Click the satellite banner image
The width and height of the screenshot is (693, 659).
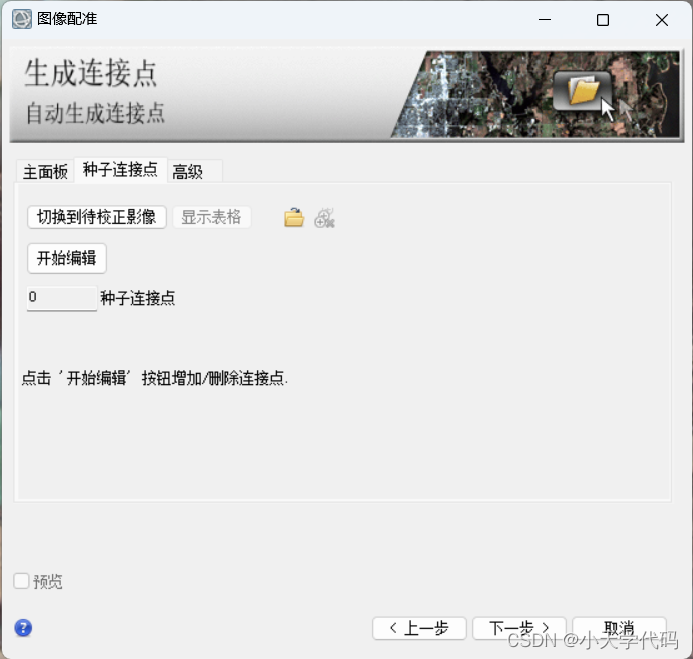536,94
